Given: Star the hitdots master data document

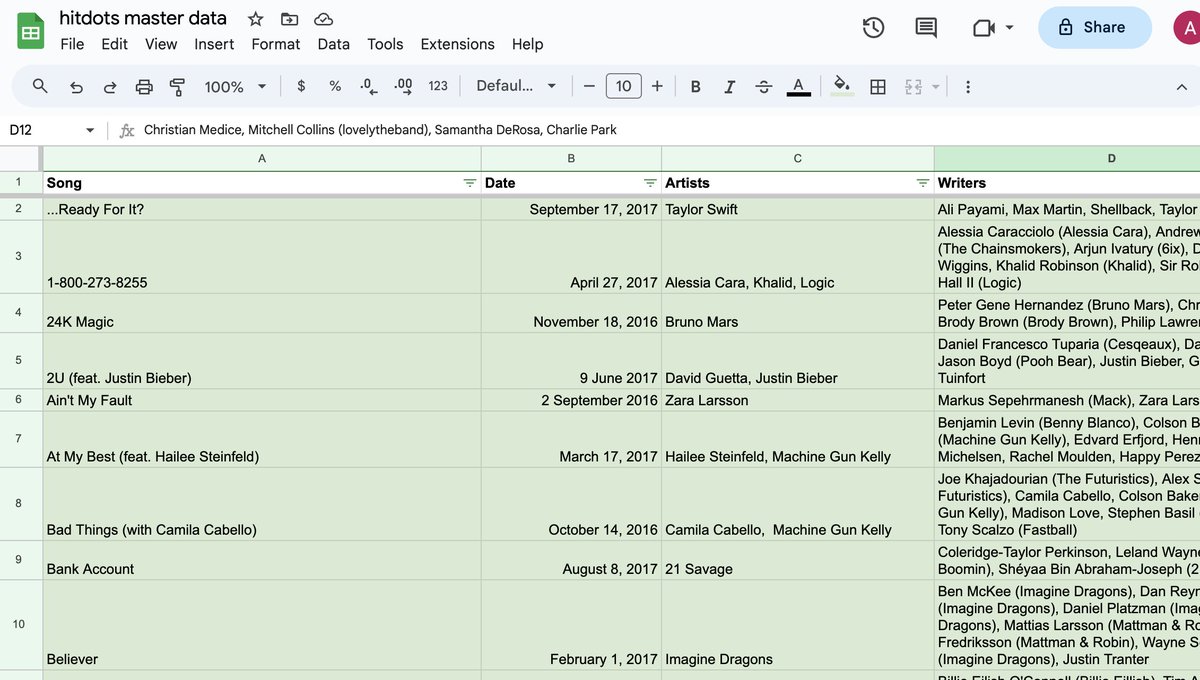Looking at the screenshot, I should pos(256,19).
